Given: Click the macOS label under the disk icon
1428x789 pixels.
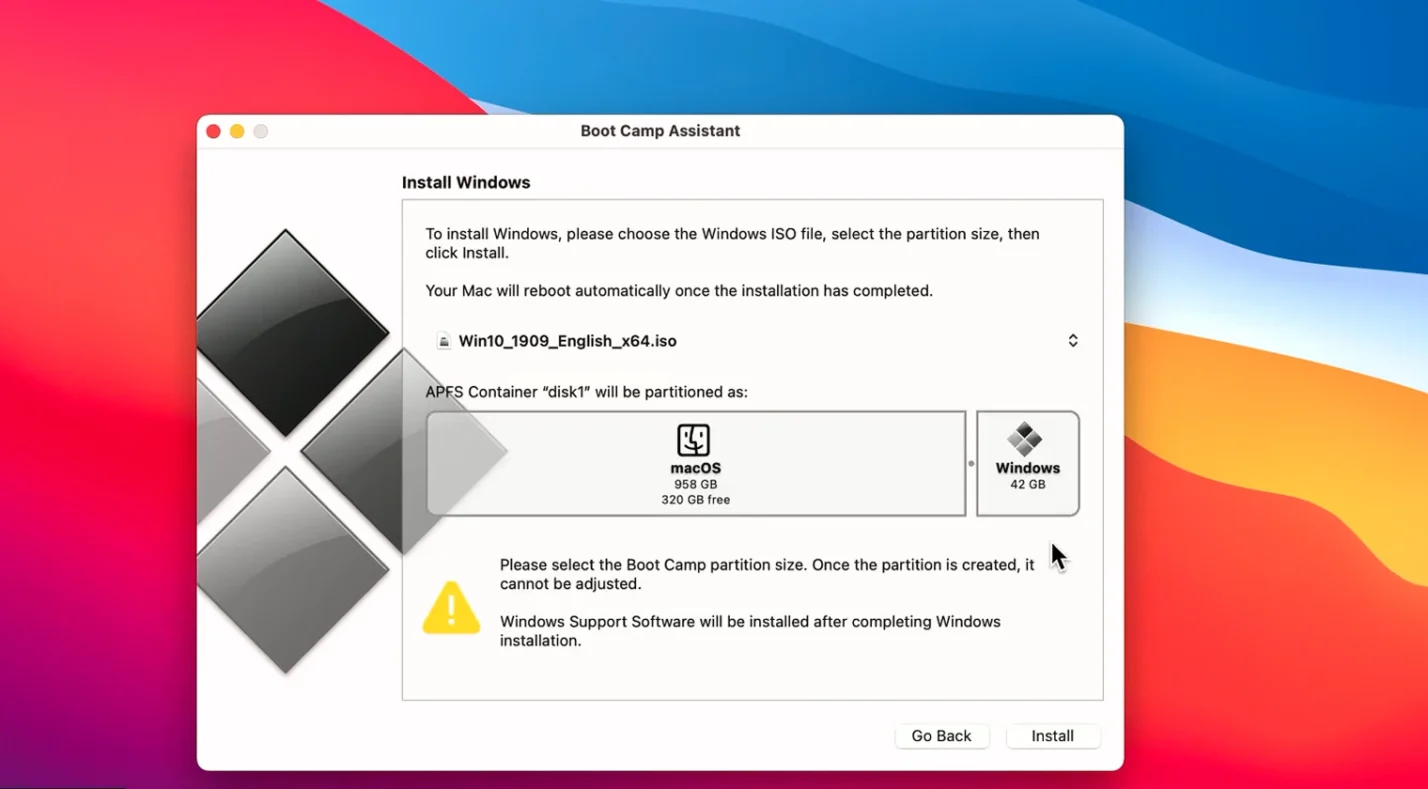Looking at the screenshot, I should [694, 466].
